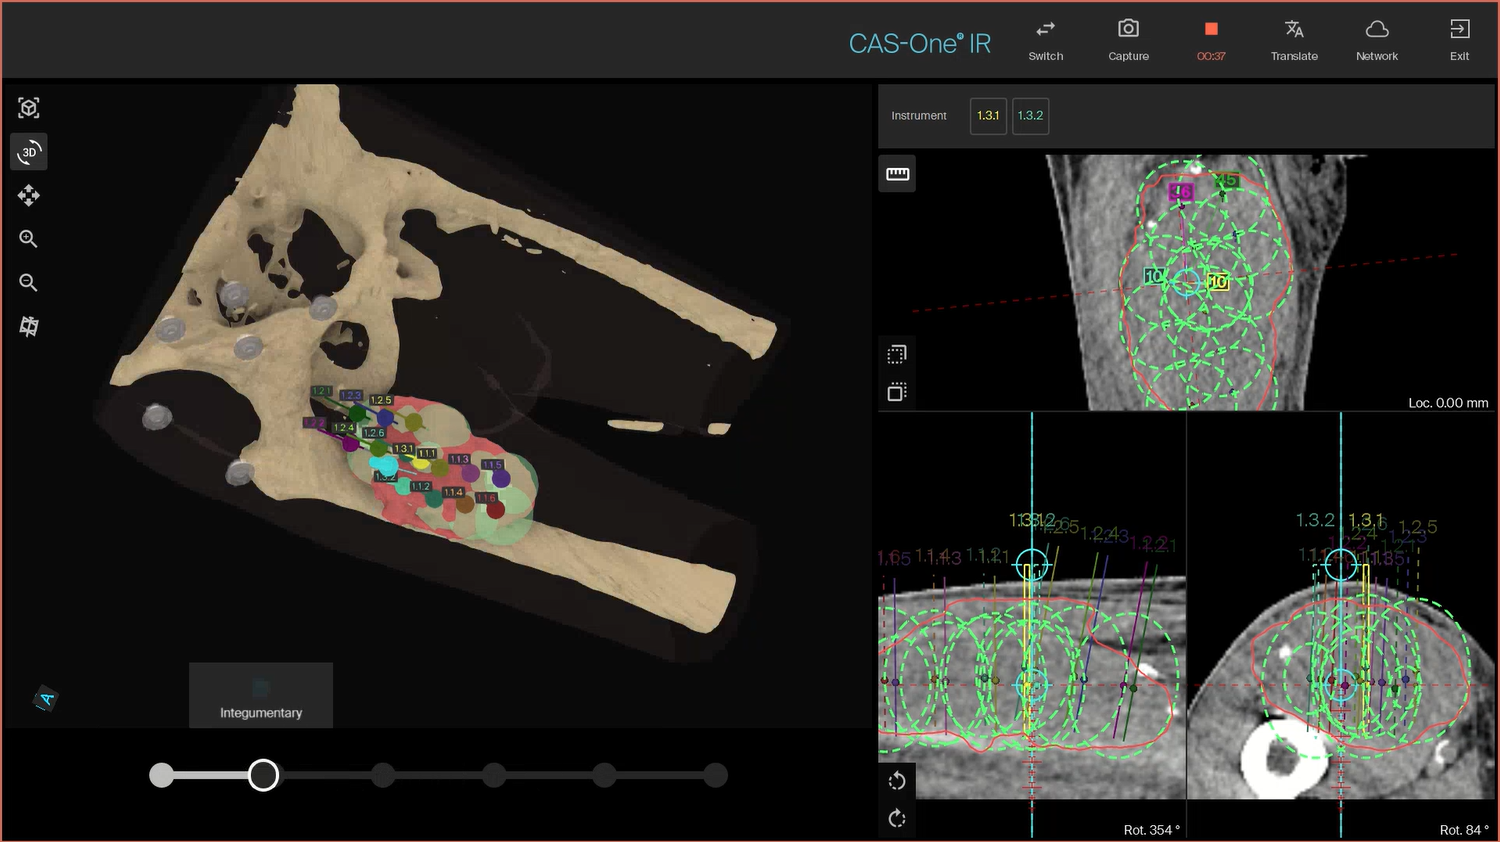Zoom in on the 3D model
This screenshot has width=1500, height=842.
pyautogui.click(x=28, y=239)
